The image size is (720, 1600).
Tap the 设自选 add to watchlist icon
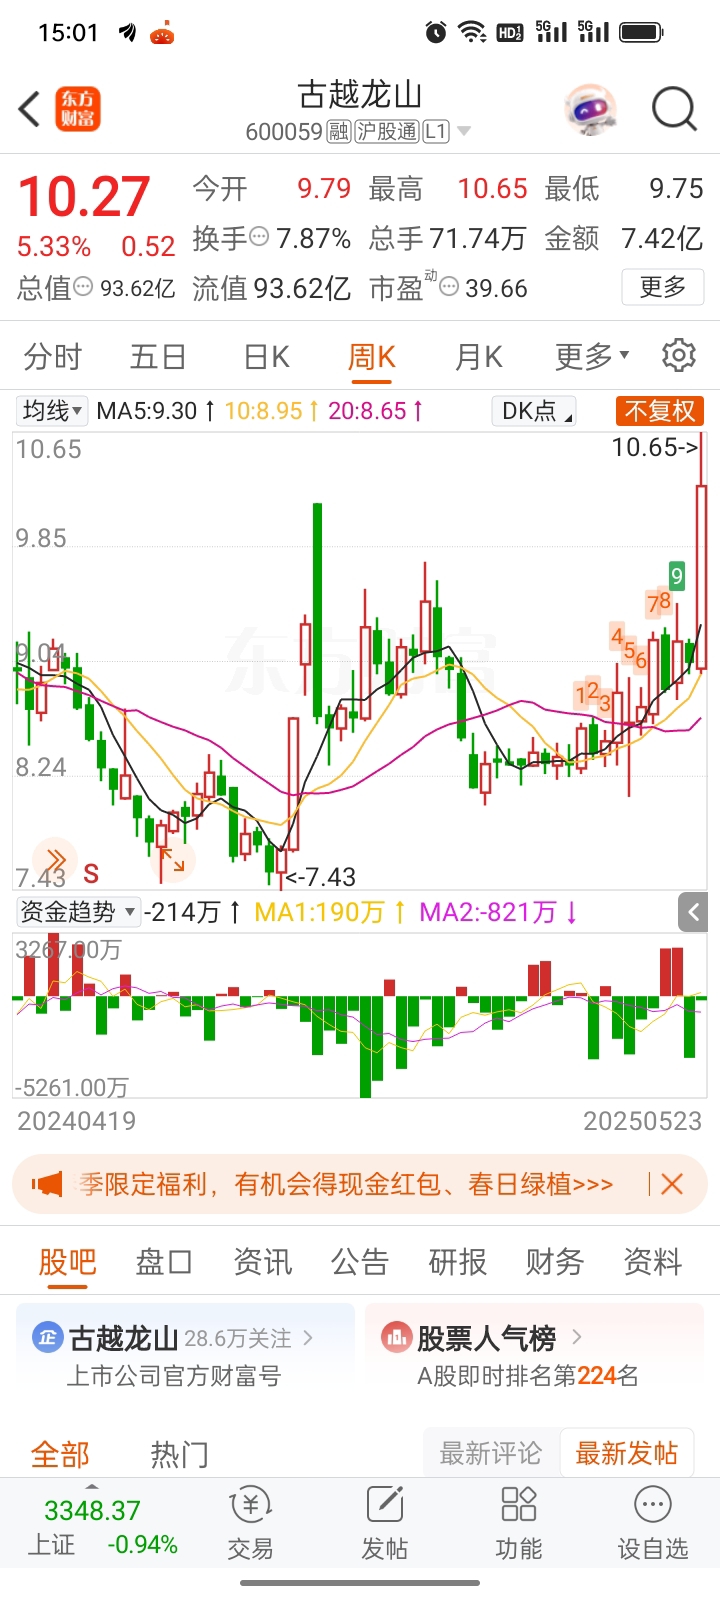click(653, 1524)
